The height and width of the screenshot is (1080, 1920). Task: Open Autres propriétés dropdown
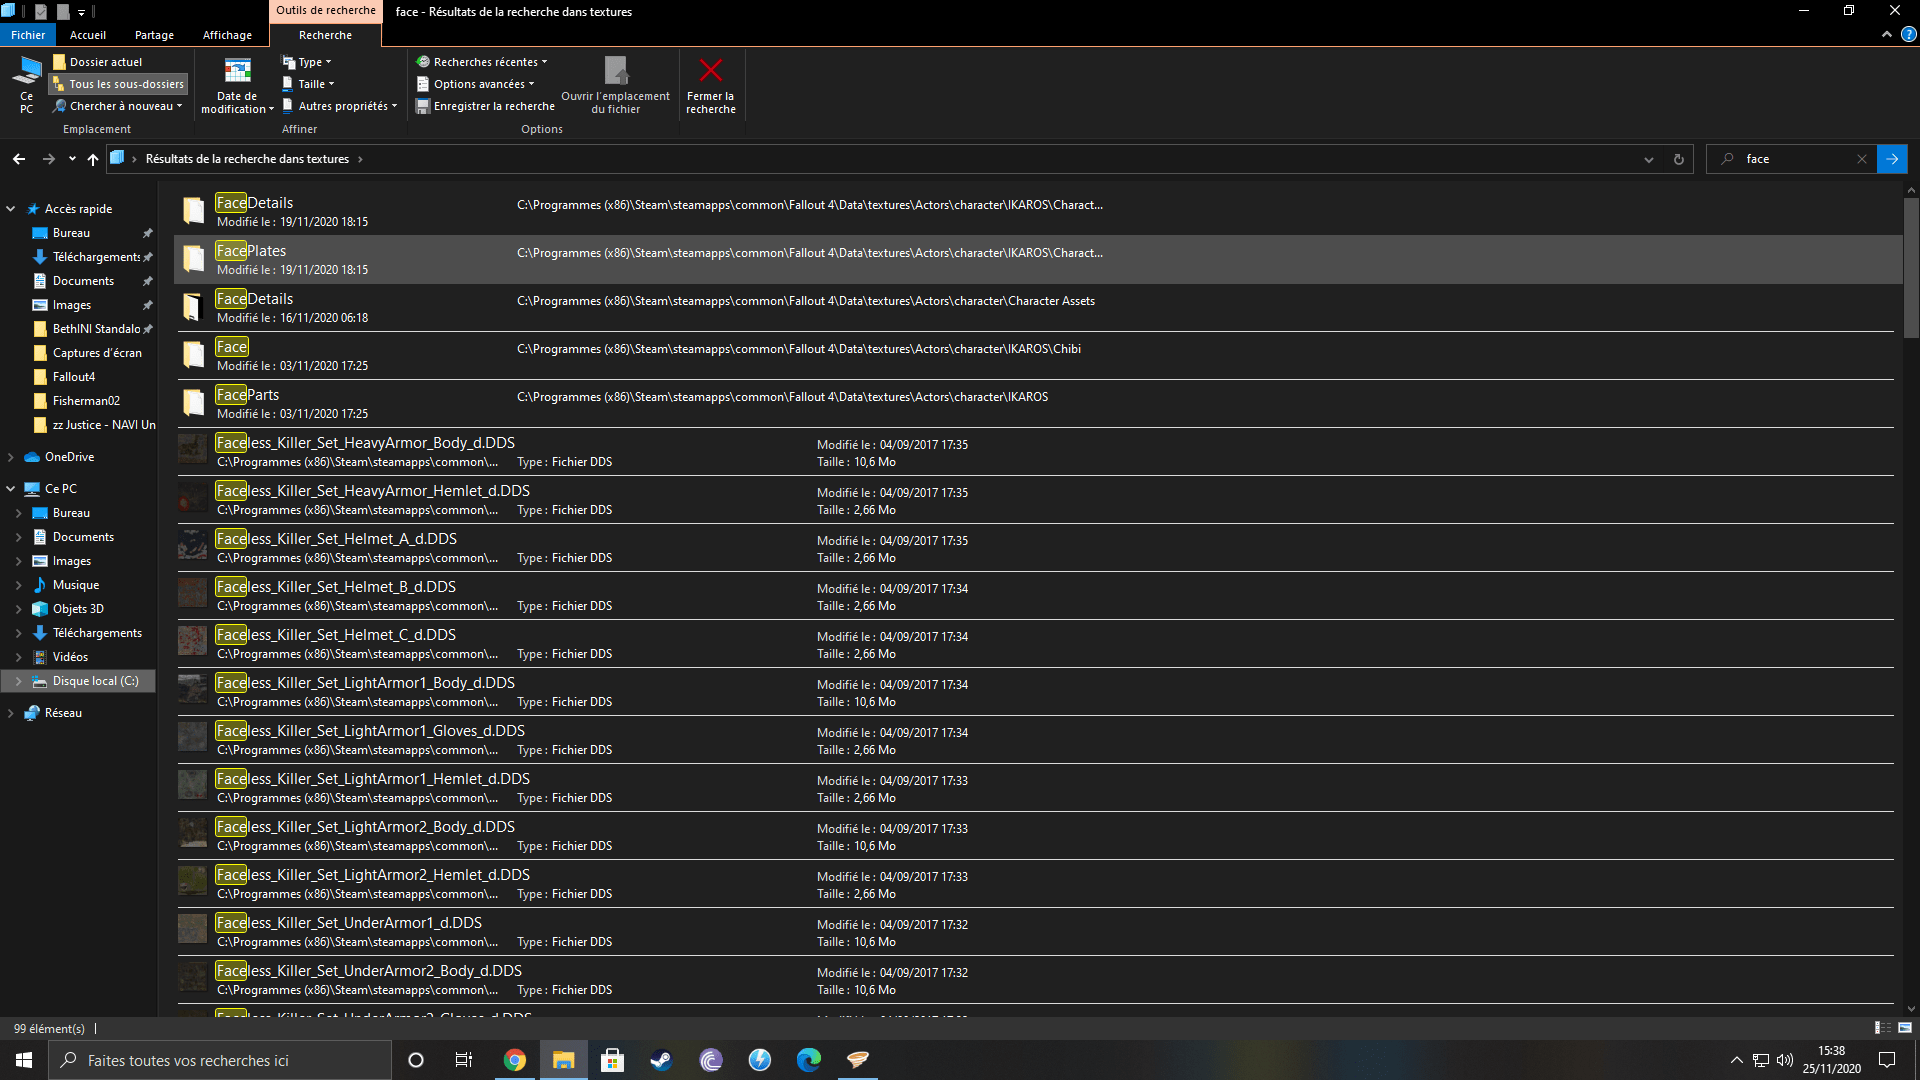tap(340, 106)
